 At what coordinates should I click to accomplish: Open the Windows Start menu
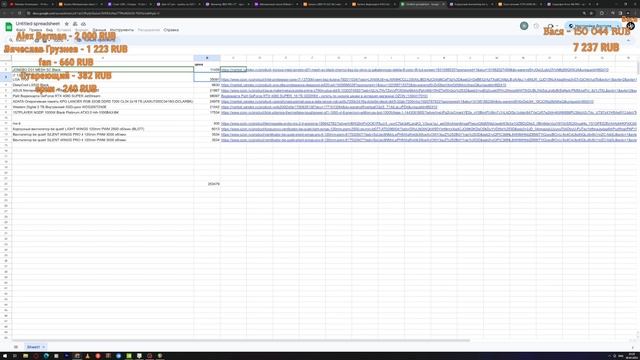[4, 356]
